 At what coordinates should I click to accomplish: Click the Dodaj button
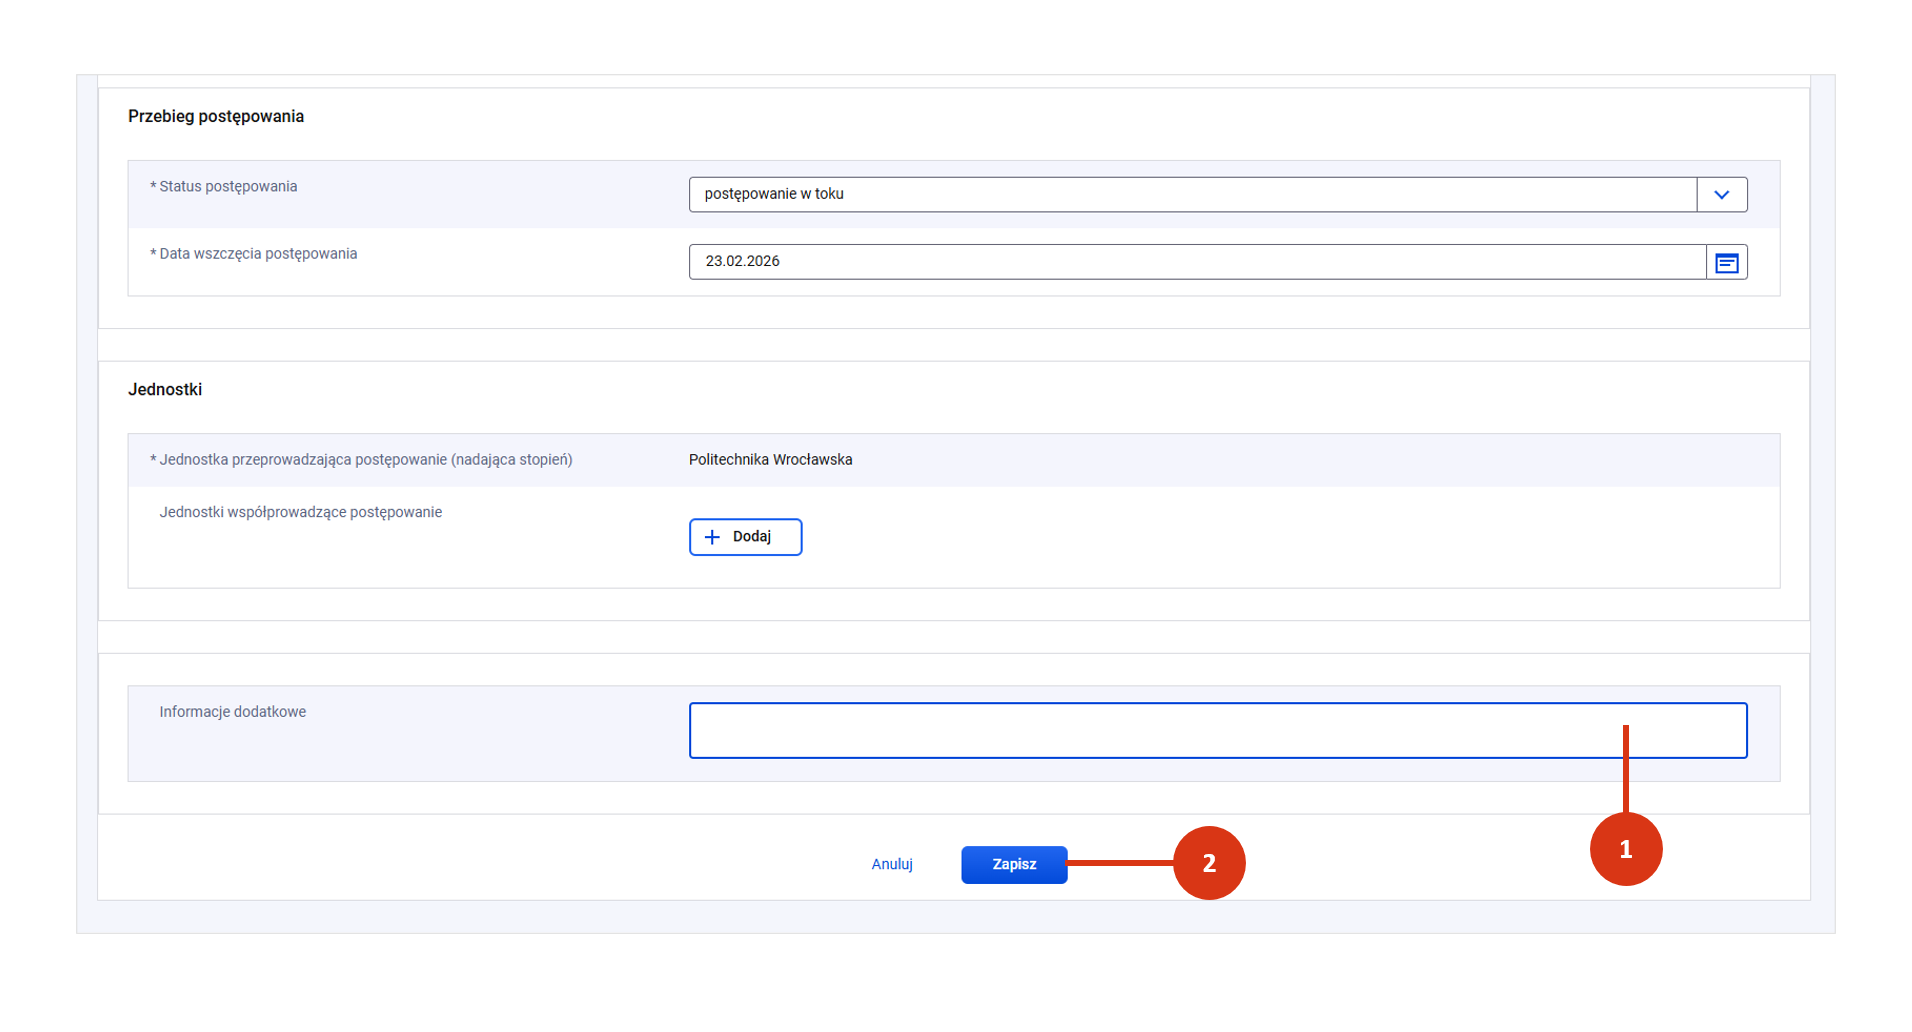click(x=745, y=538)
